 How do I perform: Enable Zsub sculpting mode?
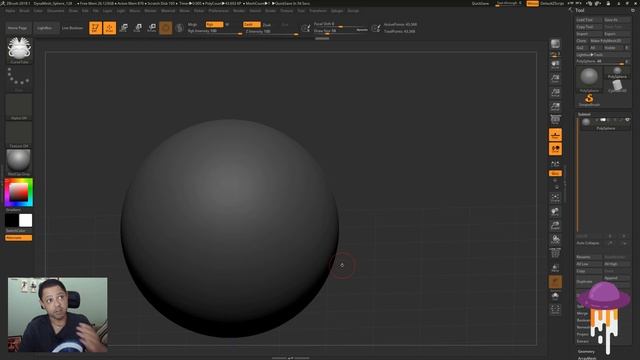(x=267, y=24)
